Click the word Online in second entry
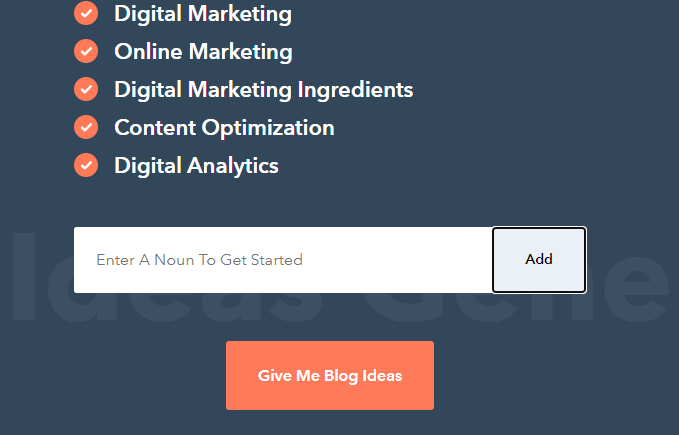Image resolution: width=679 pixels, height=435 pixels. pyautogui.click(x=148, y=52)
